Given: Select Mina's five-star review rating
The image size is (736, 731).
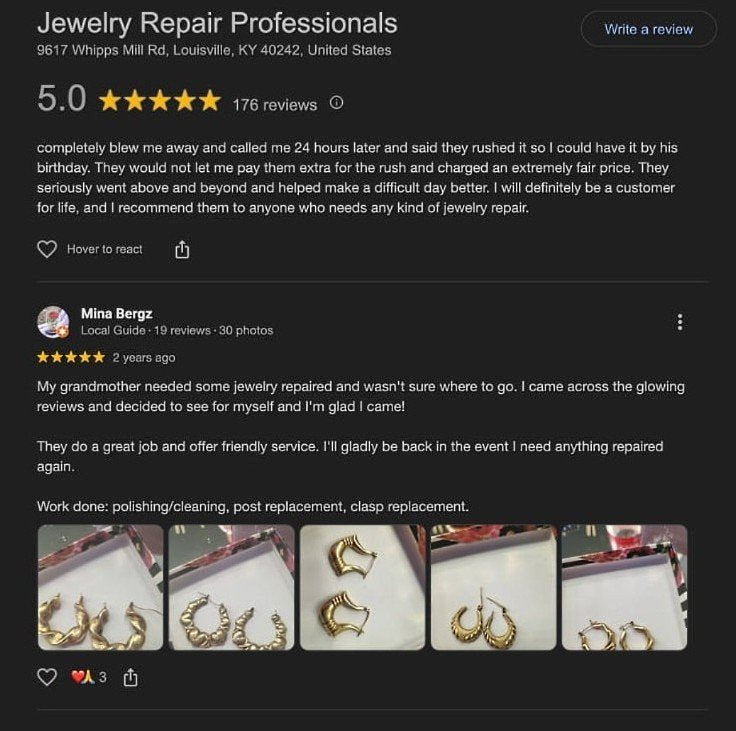Looking at the screenshot, I should [71, 357].
